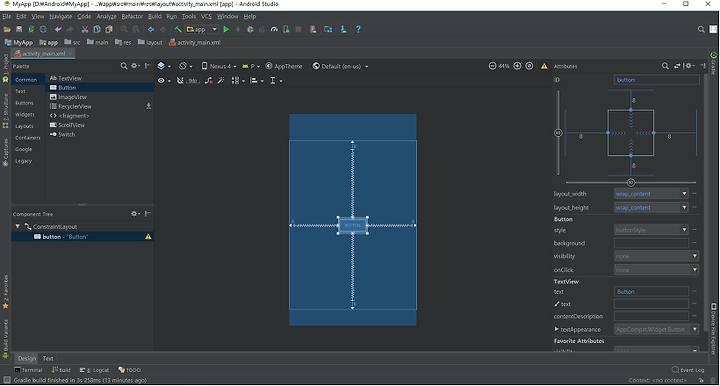Click the Paste icon in toolbar
This screenshot has height=386, width=720.
(109, 29)
